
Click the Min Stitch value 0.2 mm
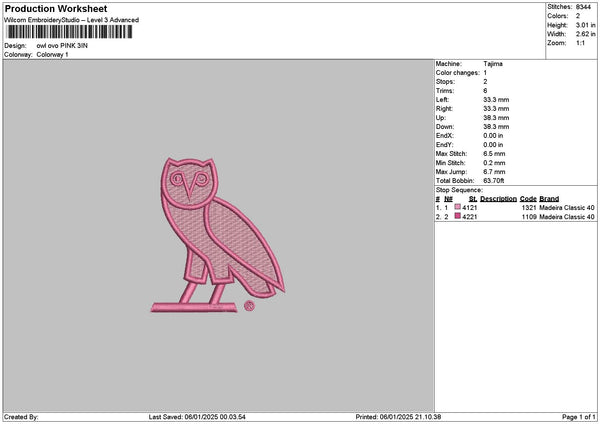pos(494,163)
